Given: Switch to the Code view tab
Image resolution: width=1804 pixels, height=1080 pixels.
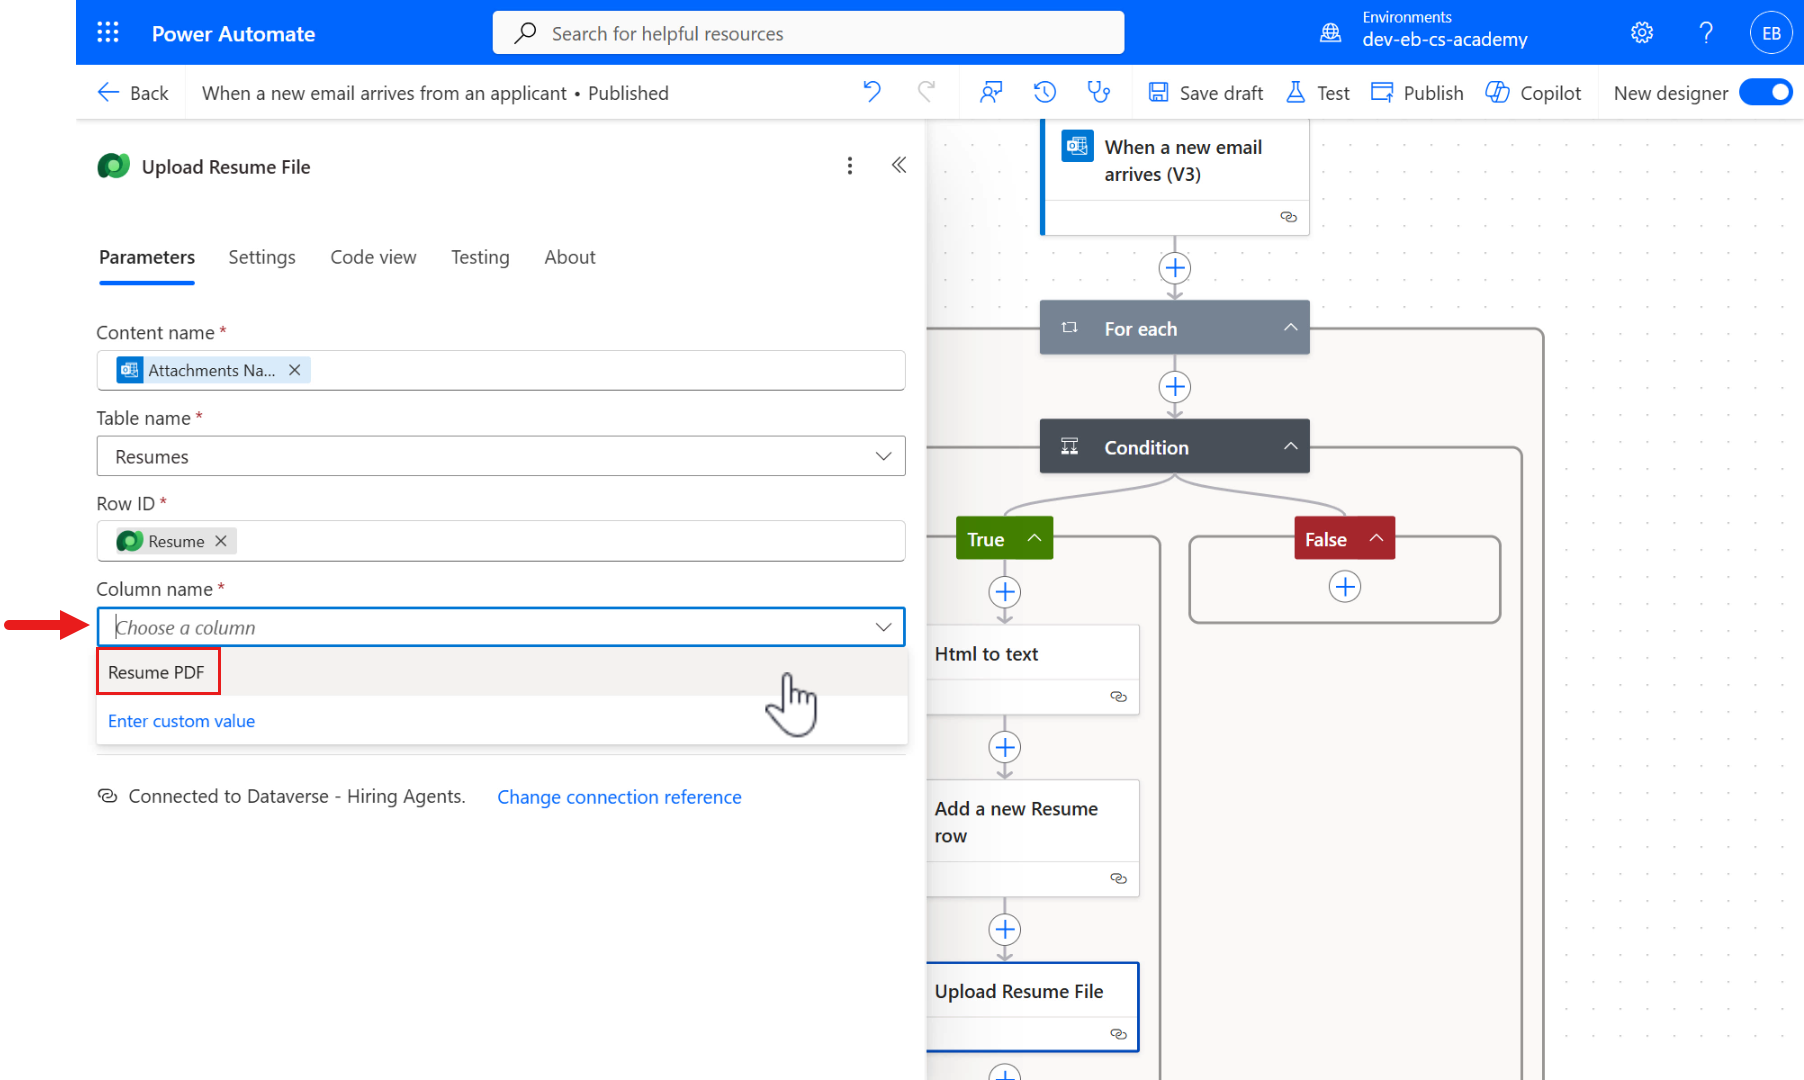Looking at the screenshot, I should tap(373, 257).
